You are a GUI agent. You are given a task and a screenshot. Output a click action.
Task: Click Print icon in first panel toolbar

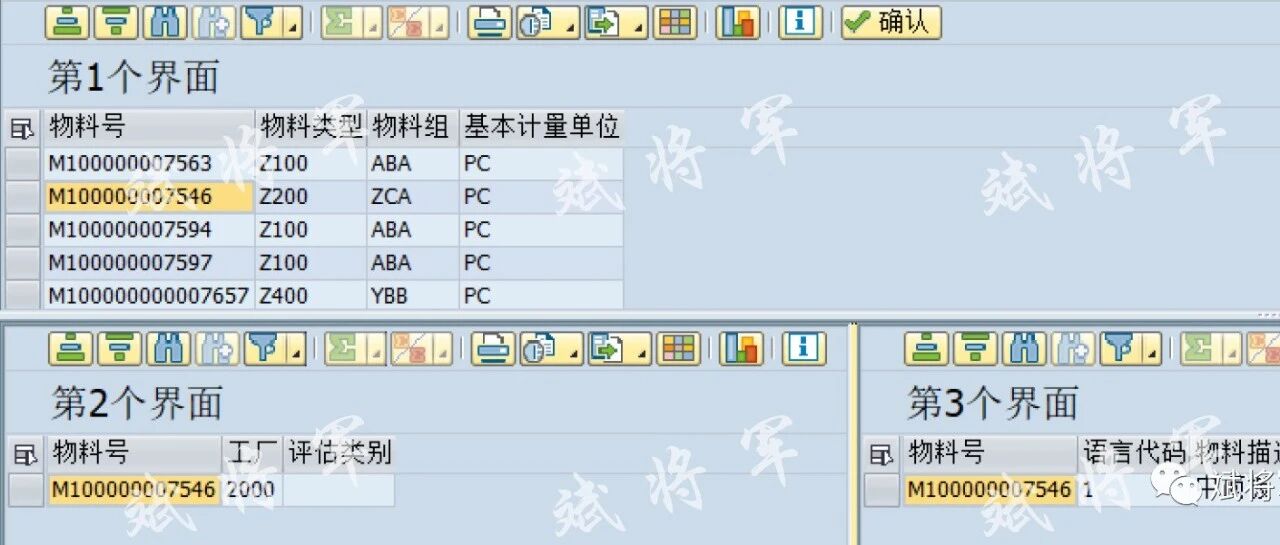coord(490,22)
